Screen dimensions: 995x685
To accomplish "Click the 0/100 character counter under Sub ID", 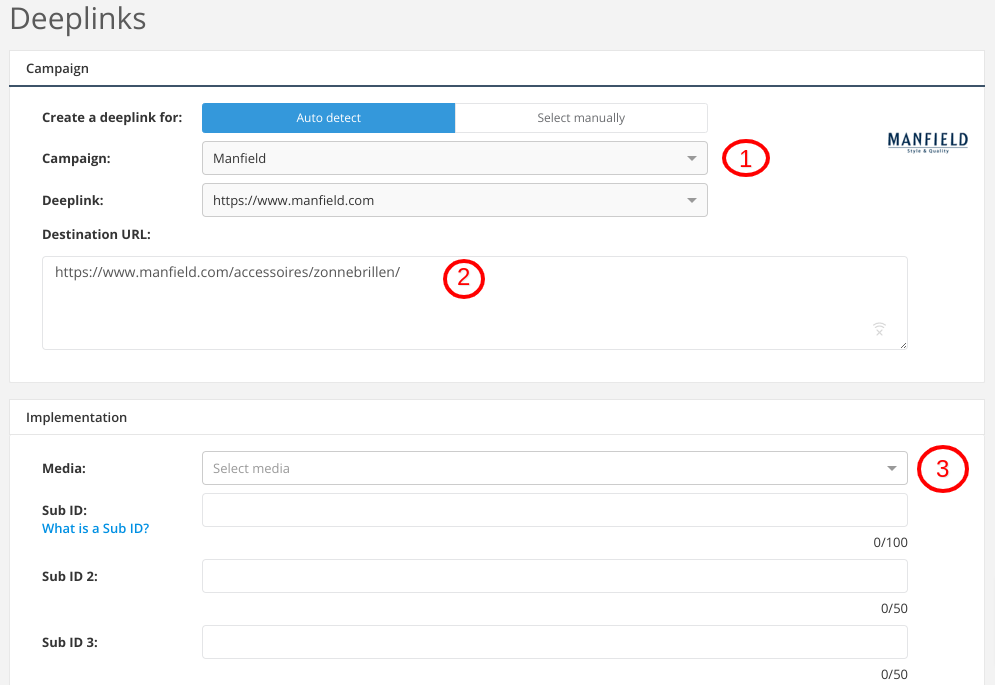I will coord(890,542).
